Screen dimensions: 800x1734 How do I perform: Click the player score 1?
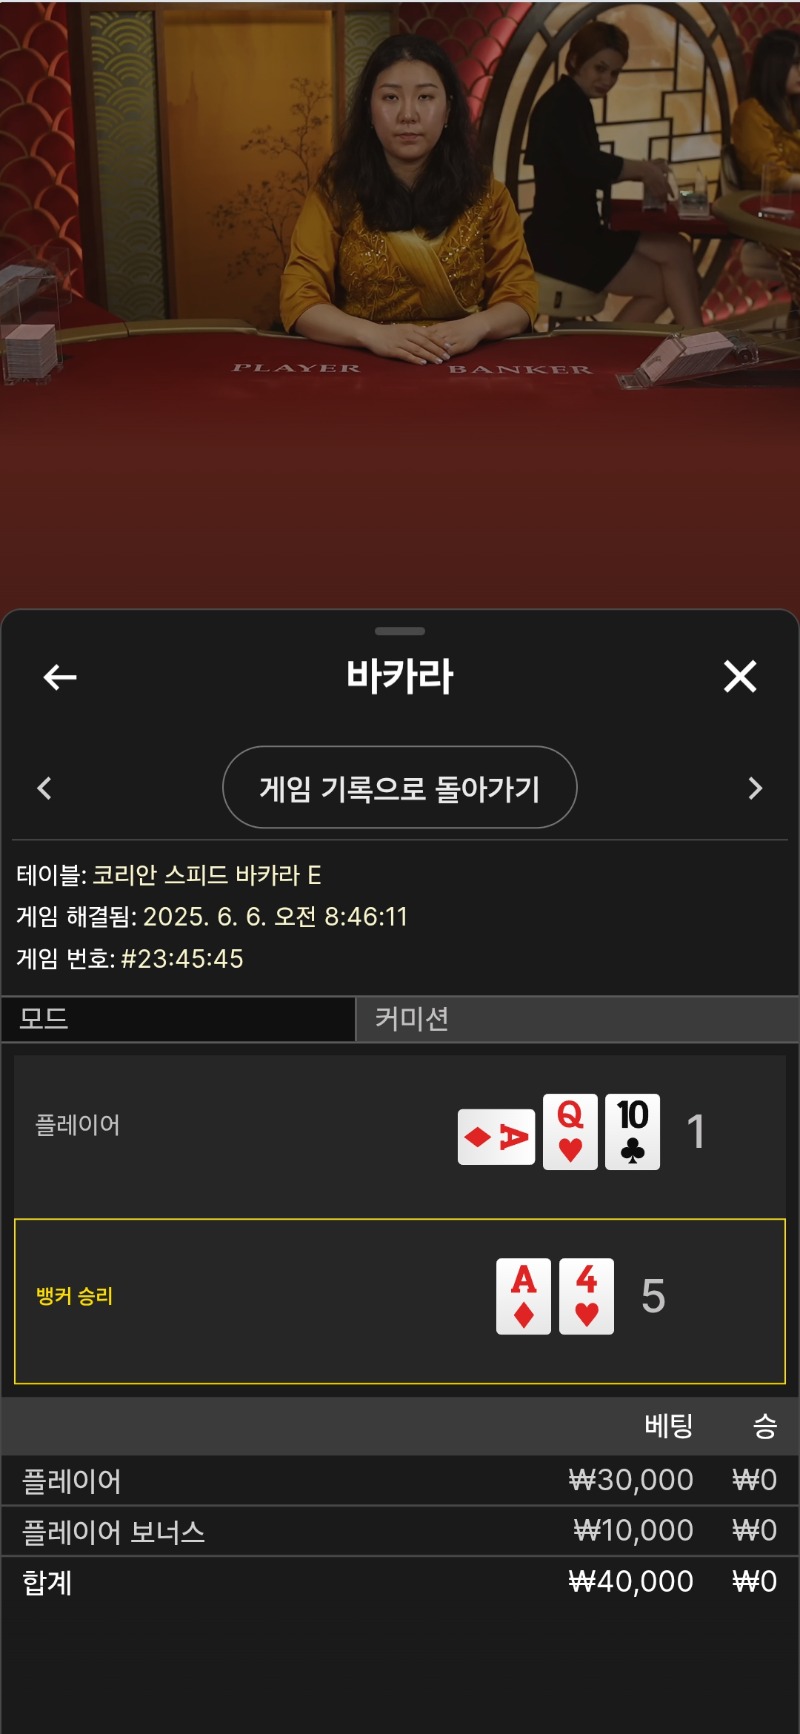tap(696, 1132)
